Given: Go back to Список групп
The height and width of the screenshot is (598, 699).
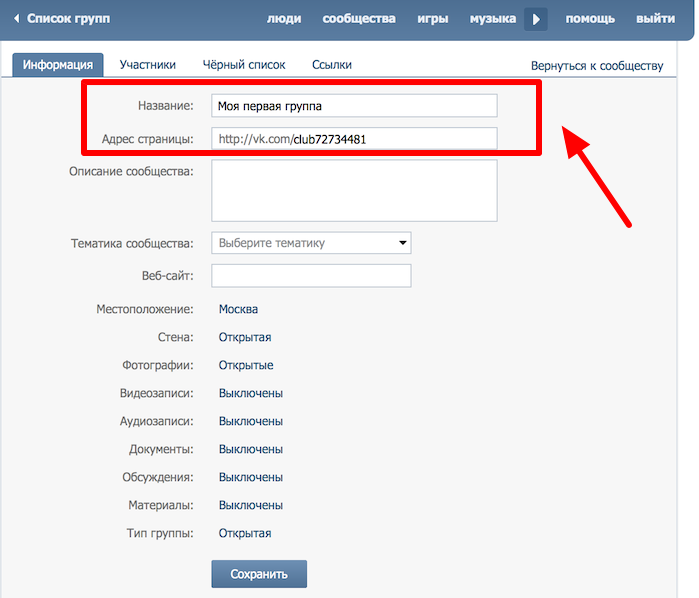Looking at the screenshot, I should [68, 19].
